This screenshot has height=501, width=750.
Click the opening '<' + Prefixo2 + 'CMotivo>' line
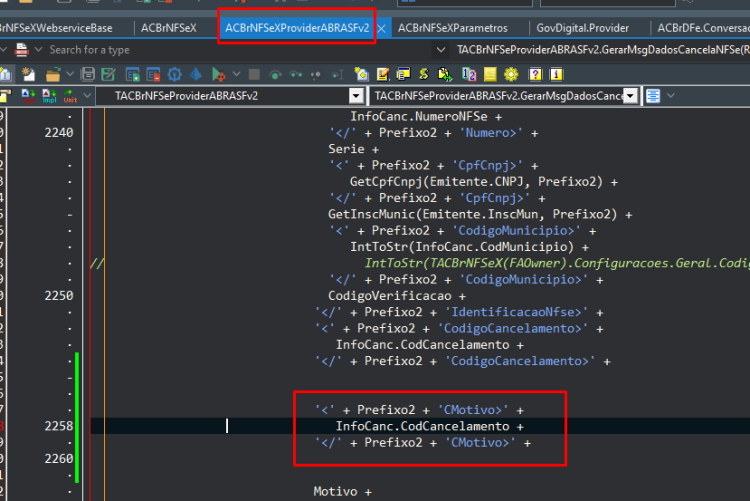coord(419,410)
